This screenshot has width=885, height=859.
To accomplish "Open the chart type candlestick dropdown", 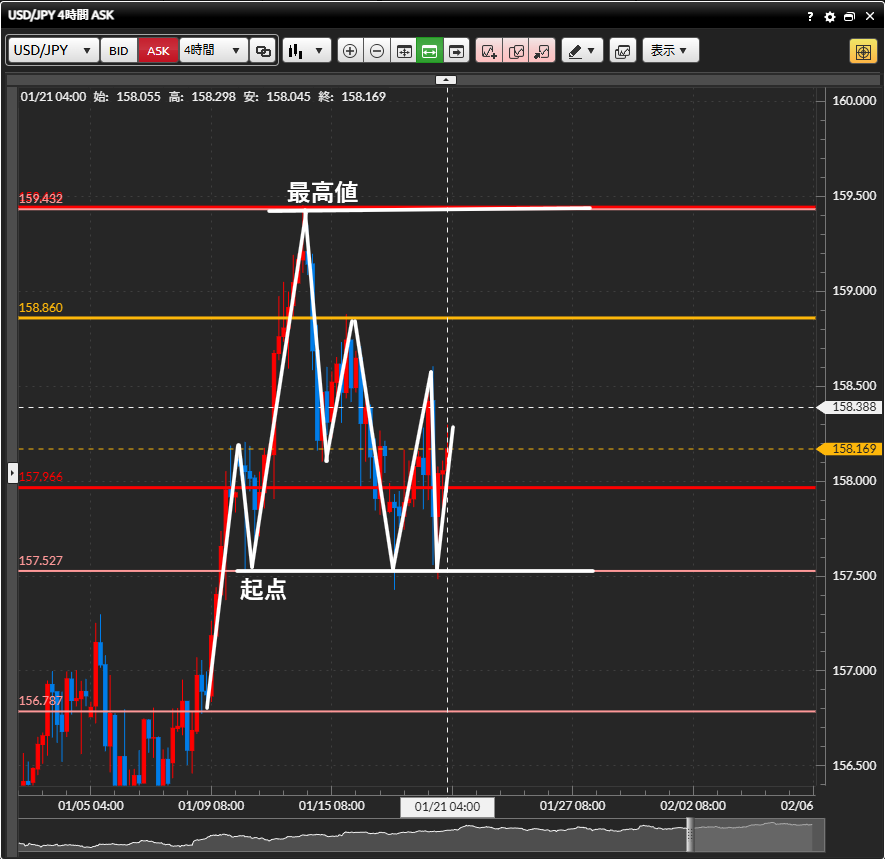I will tap(306, 51).
